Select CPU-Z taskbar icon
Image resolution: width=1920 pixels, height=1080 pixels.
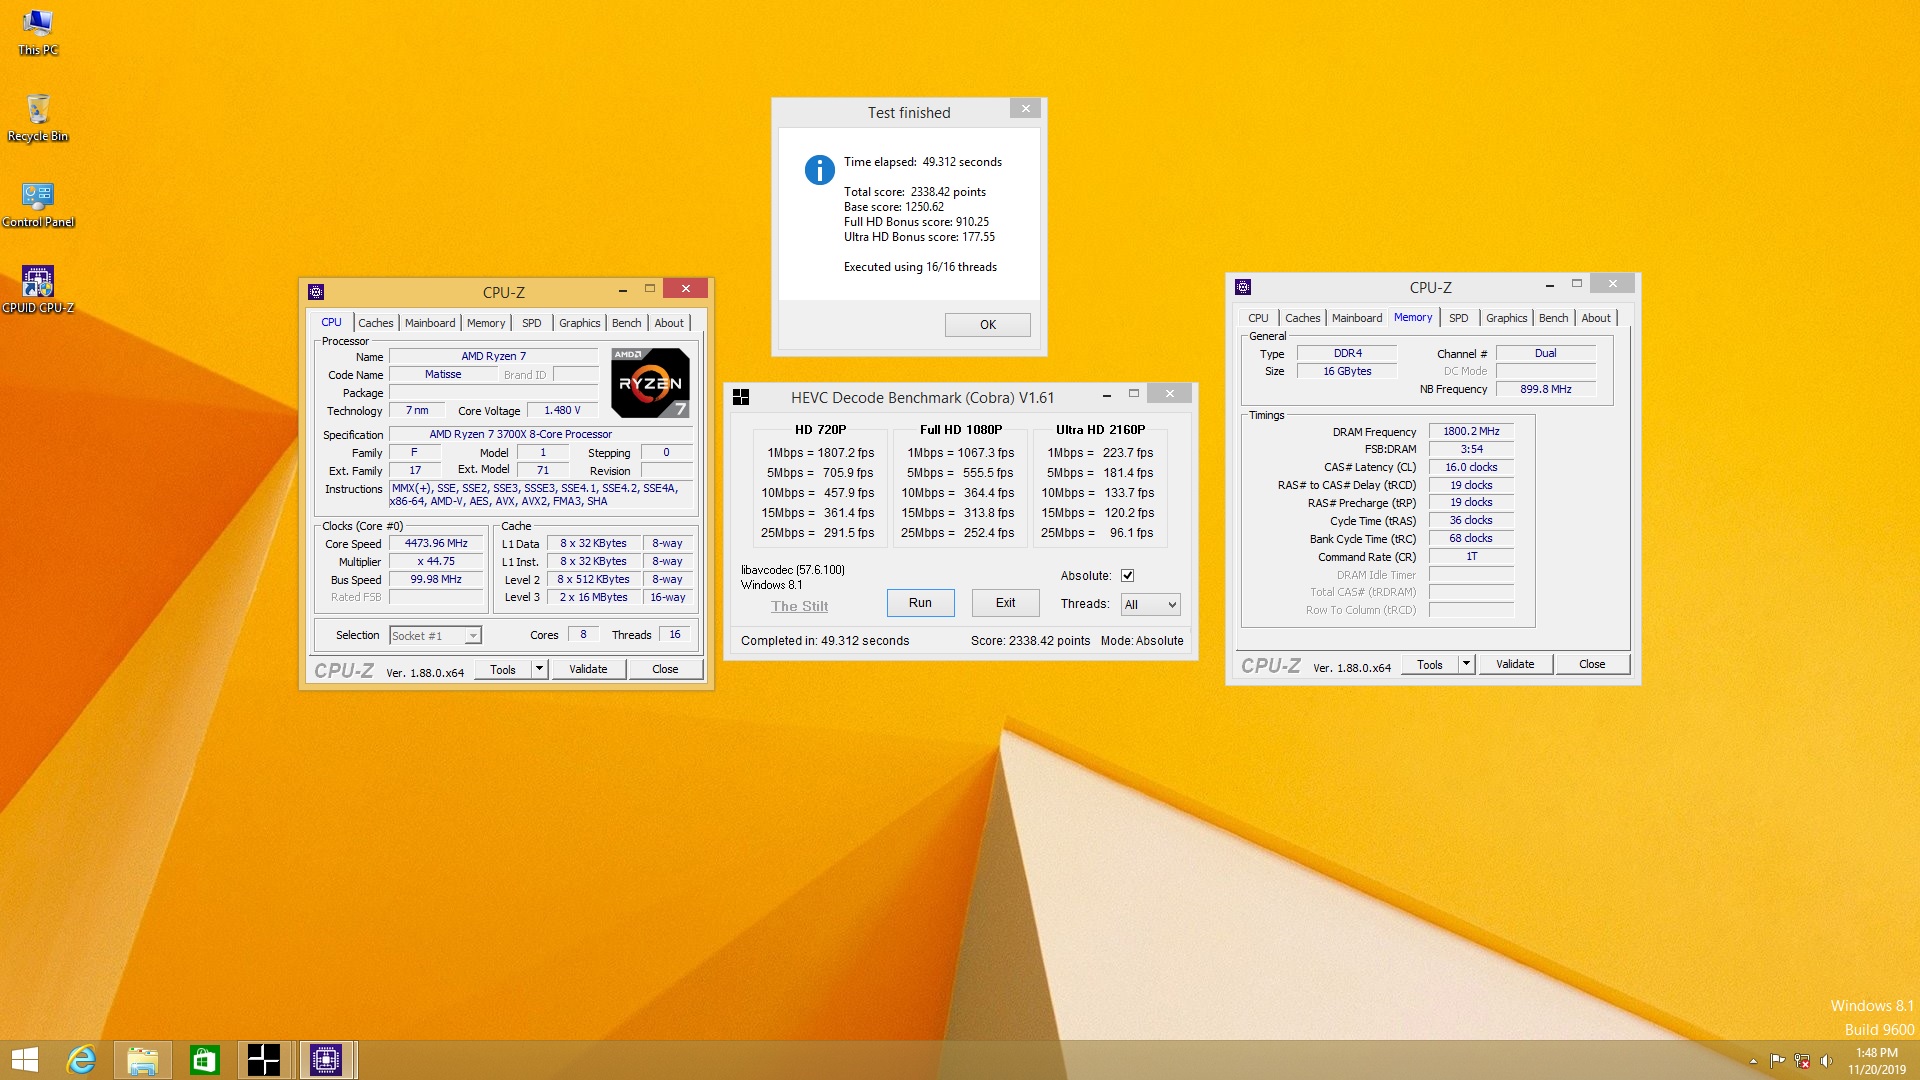tap(326, 1060)
